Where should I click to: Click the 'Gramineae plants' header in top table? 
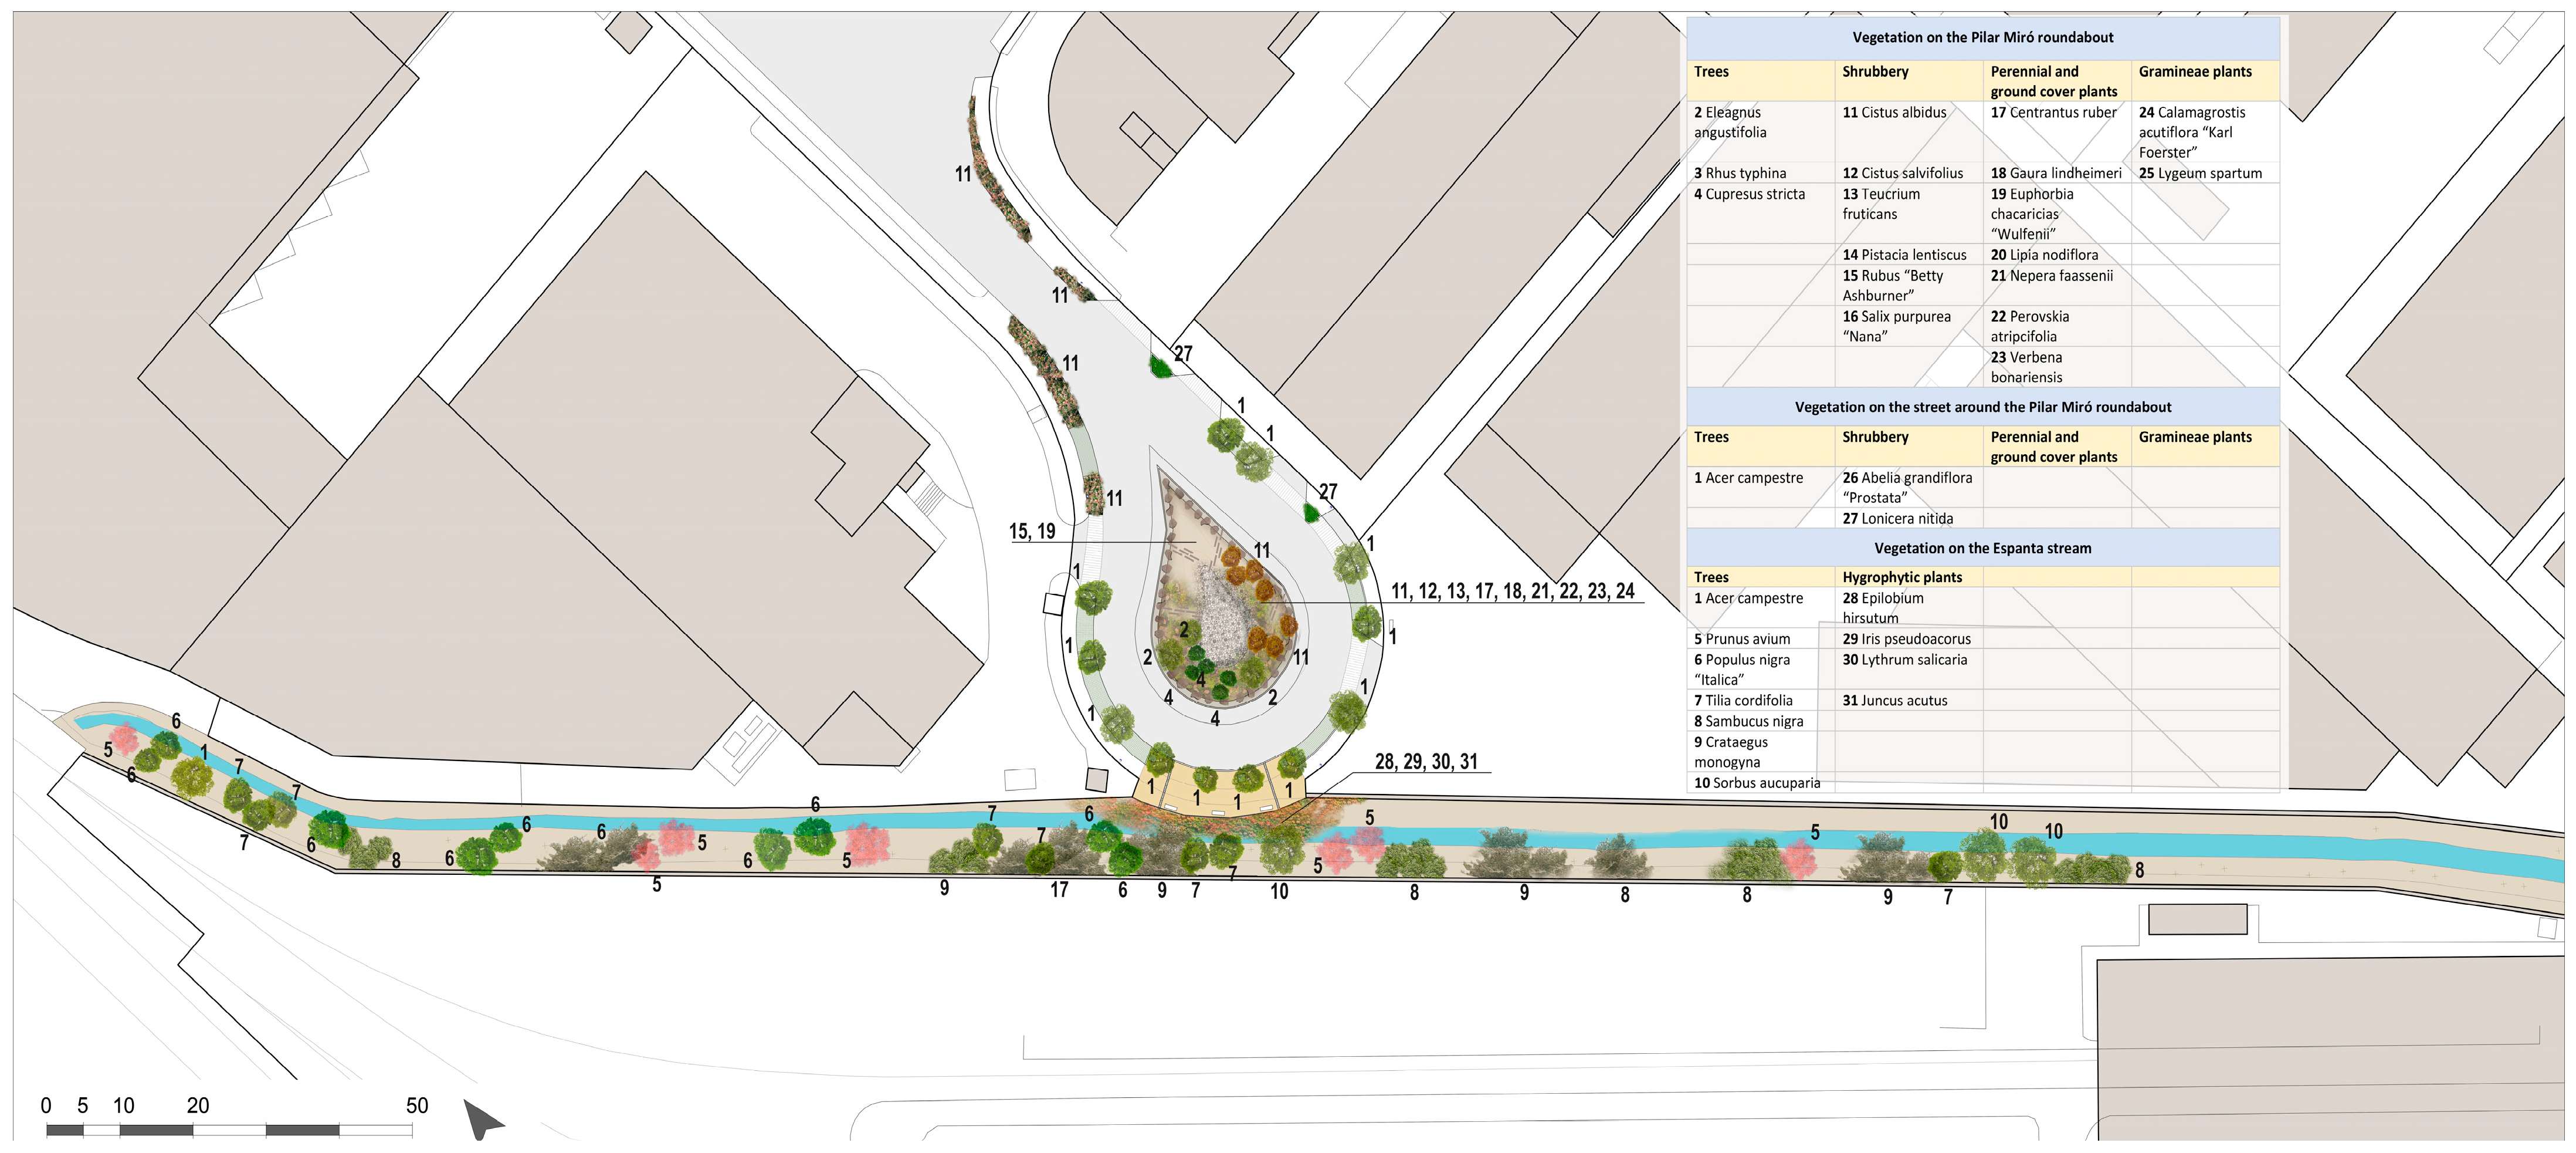point(2195,72)
